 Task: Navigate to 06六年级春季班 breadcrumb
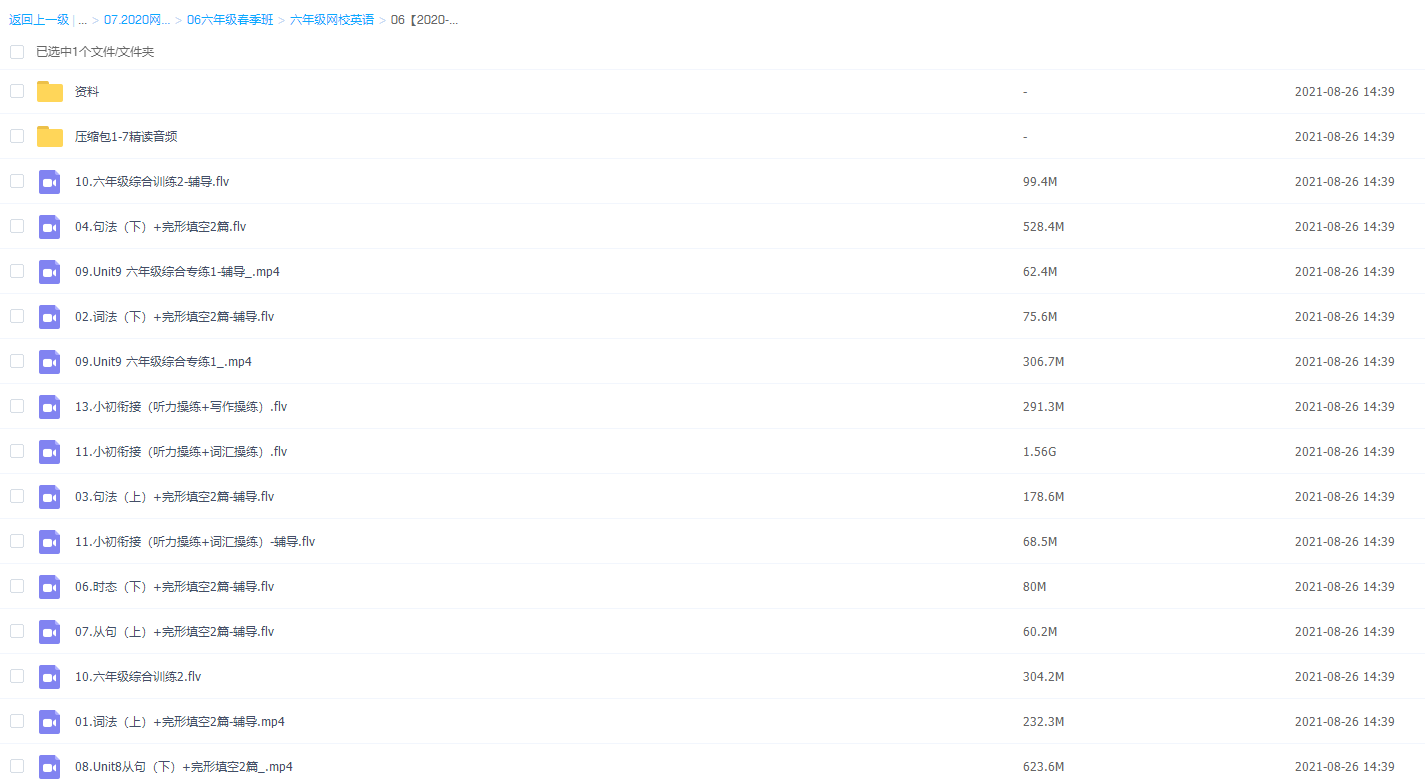(x=230, y=20)
